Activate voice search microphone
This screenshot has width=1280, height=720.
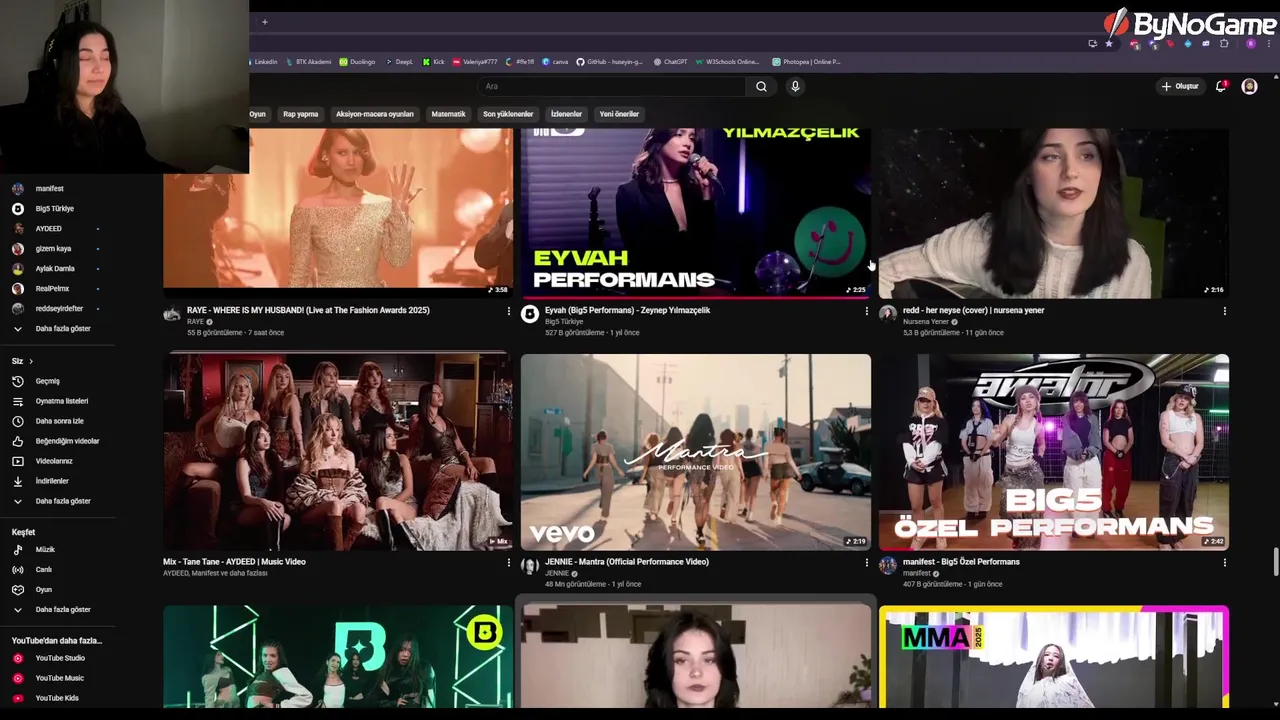(795, 86)
